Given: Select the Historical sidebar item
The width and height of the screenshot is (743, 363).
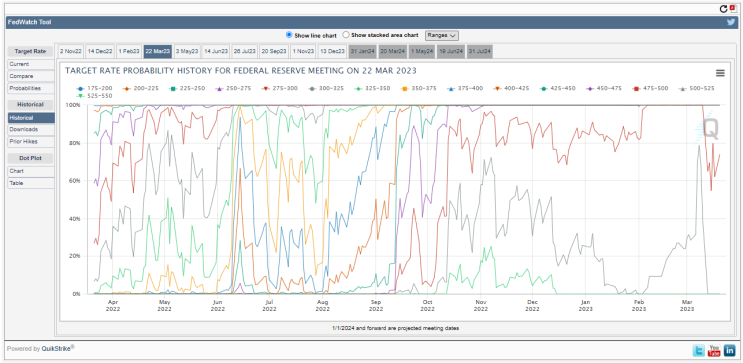Looking at the screenshot, I should pos(31,118).
